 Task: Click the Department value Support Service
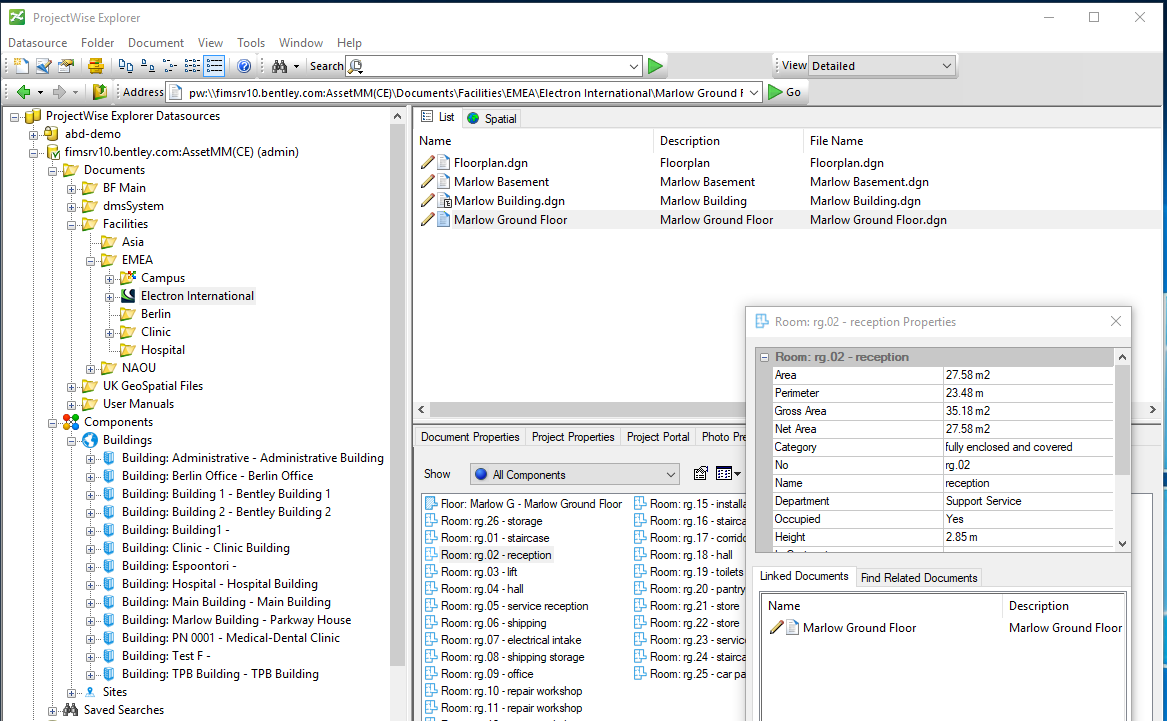(983, 502)
